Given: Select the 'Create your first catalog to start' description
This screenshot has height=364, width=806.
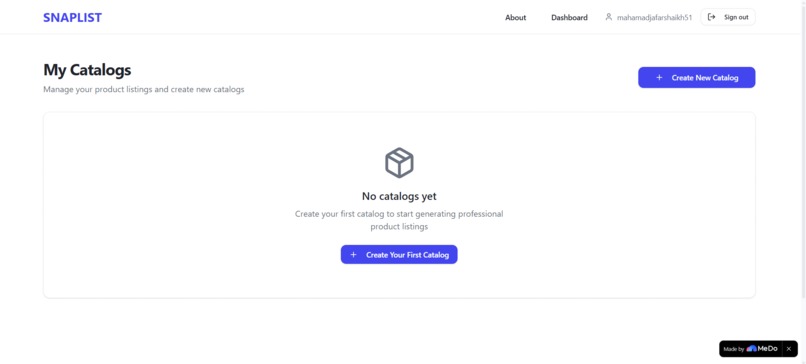Looking at the screenshot, I should tap(399, 220).
